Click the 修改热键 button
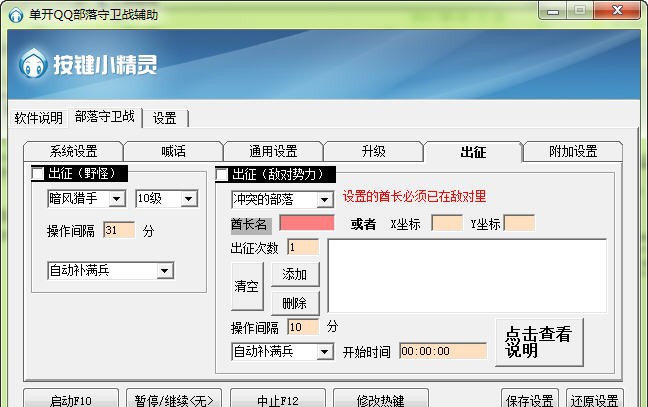Viewport: 648px width, 407px height. pos(381,399)
